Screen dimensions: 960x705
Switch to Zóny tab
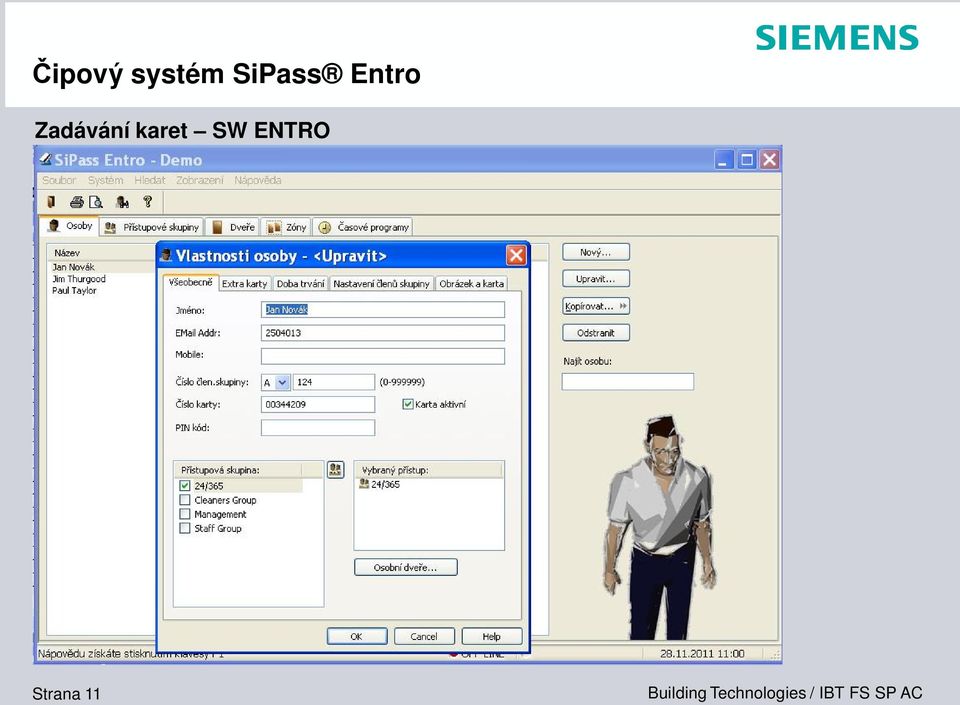287,227
